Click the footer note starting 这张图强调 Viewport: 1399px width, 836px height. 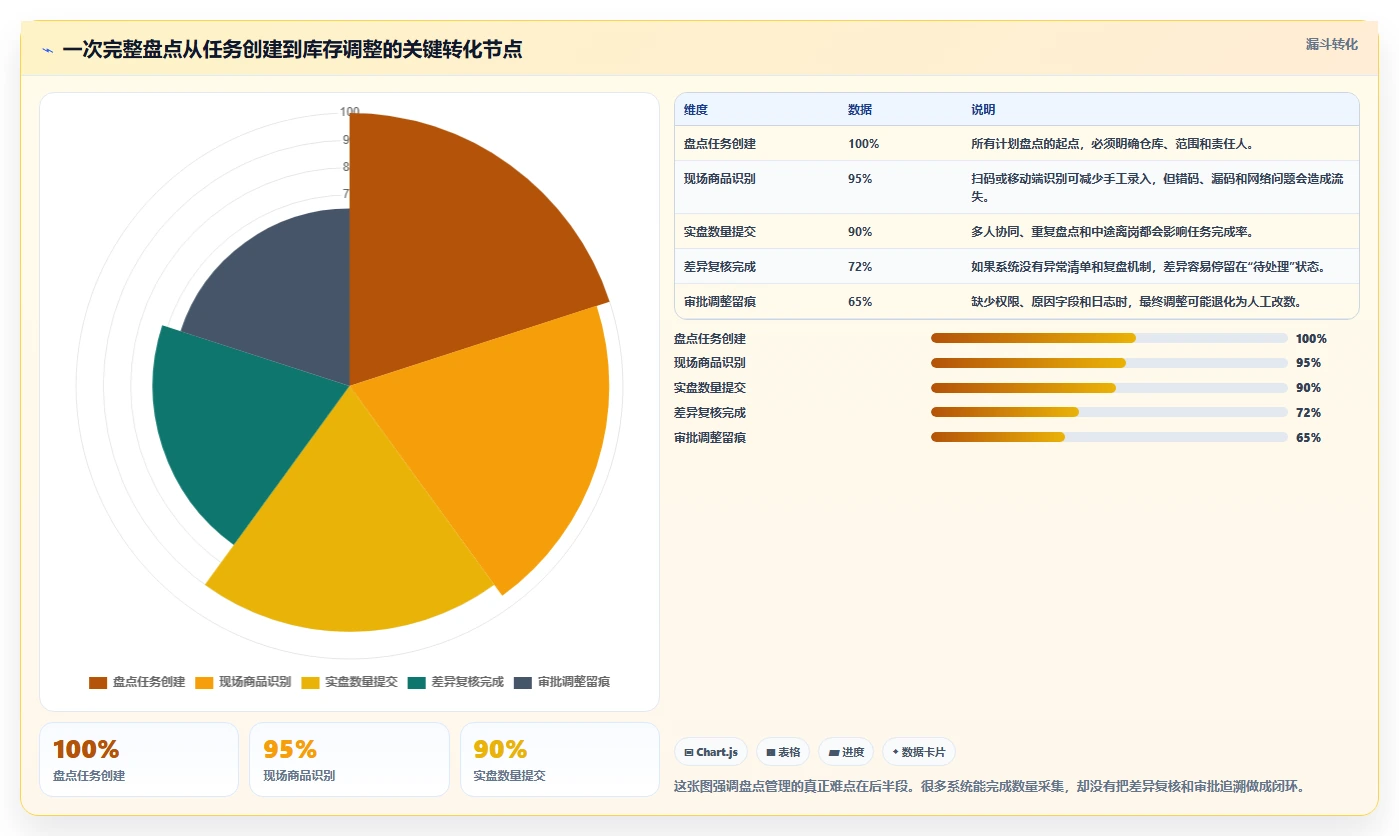[x=990, y=787]
